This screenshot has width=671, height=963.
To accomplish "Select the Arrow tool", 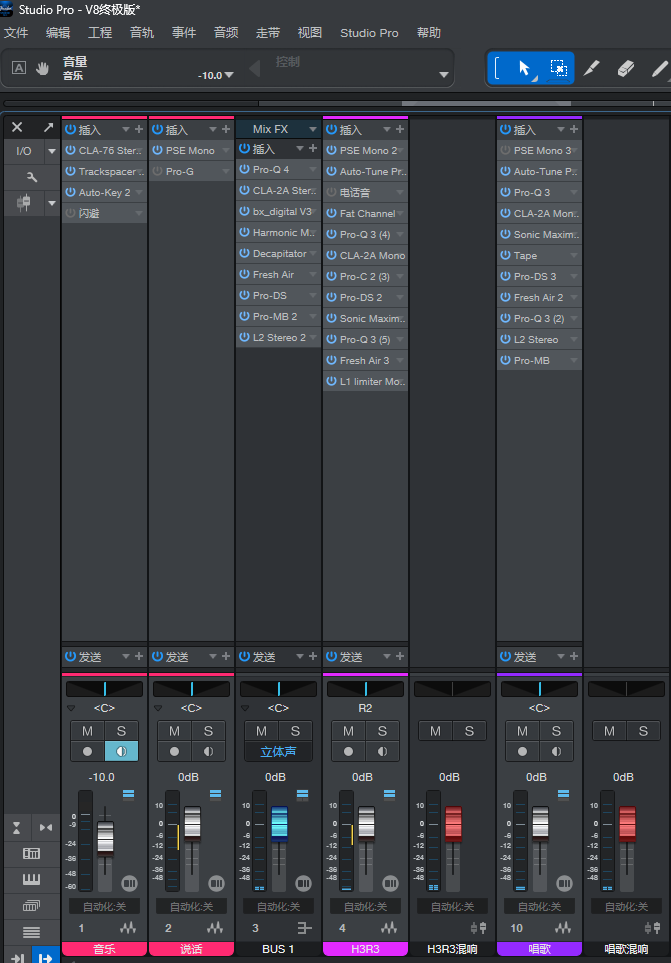I will pyautogui.click(x=524, y=68).
